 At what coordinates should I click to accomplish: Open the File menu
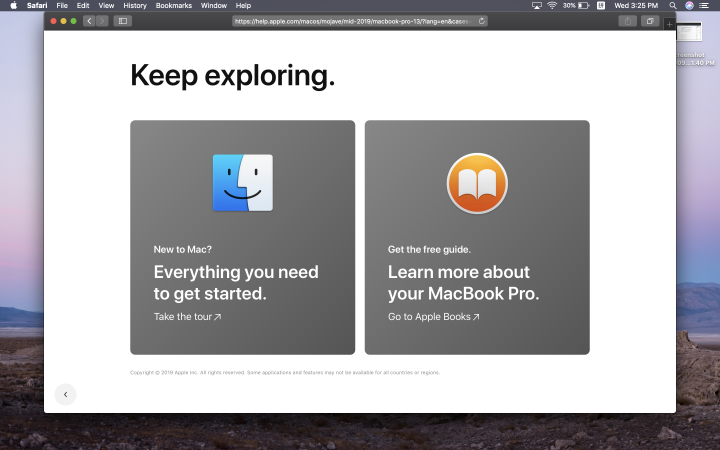(62, 6)
